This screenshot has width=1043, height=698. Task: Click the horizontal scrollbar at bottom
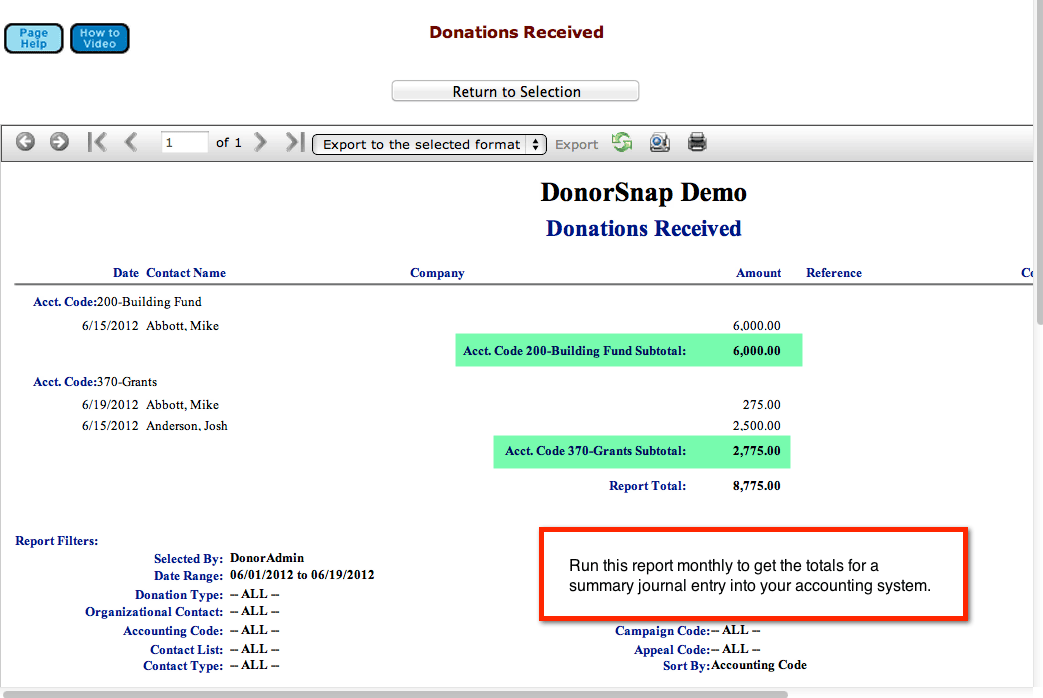pyautogui.click(x=396, y=695)
